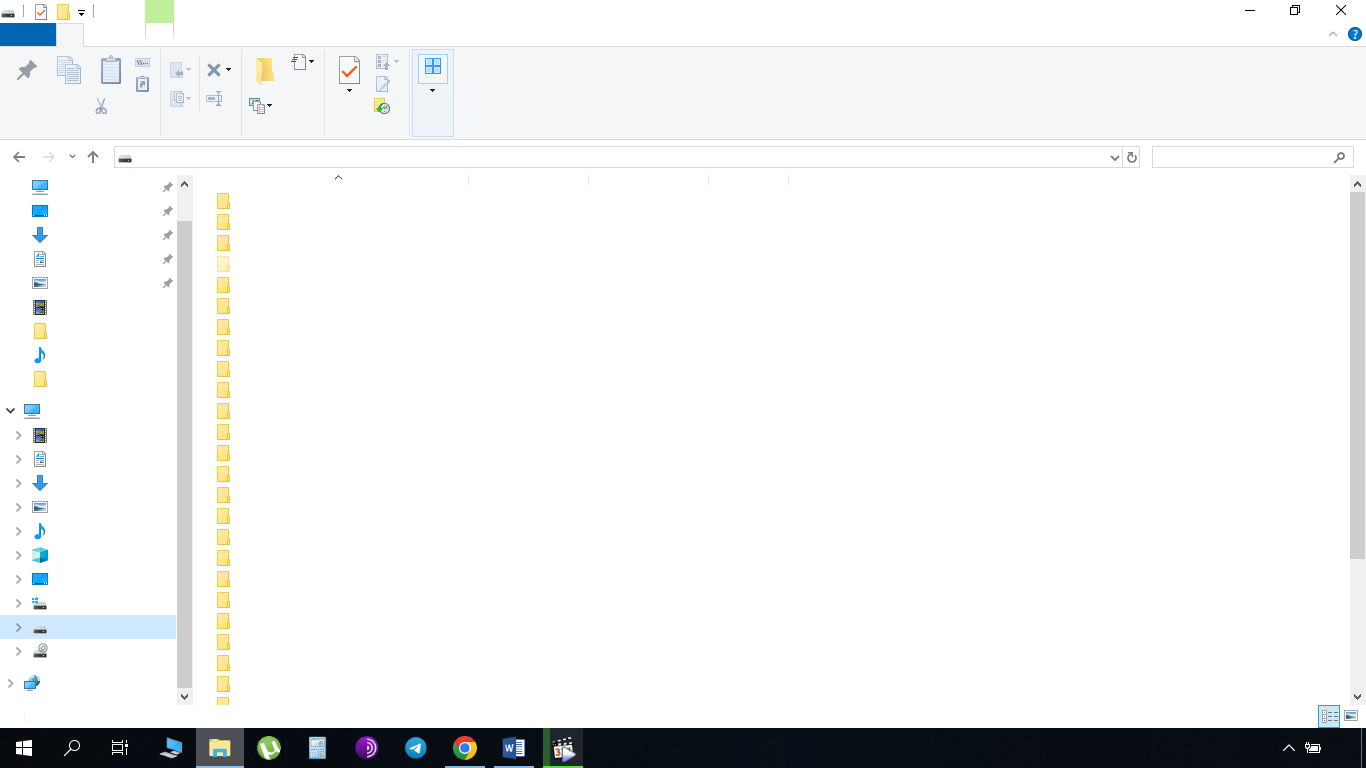Open Google Chrome from the taskbar
Viewport: 1366px width, 768px height.
click(x=464, y=748)
